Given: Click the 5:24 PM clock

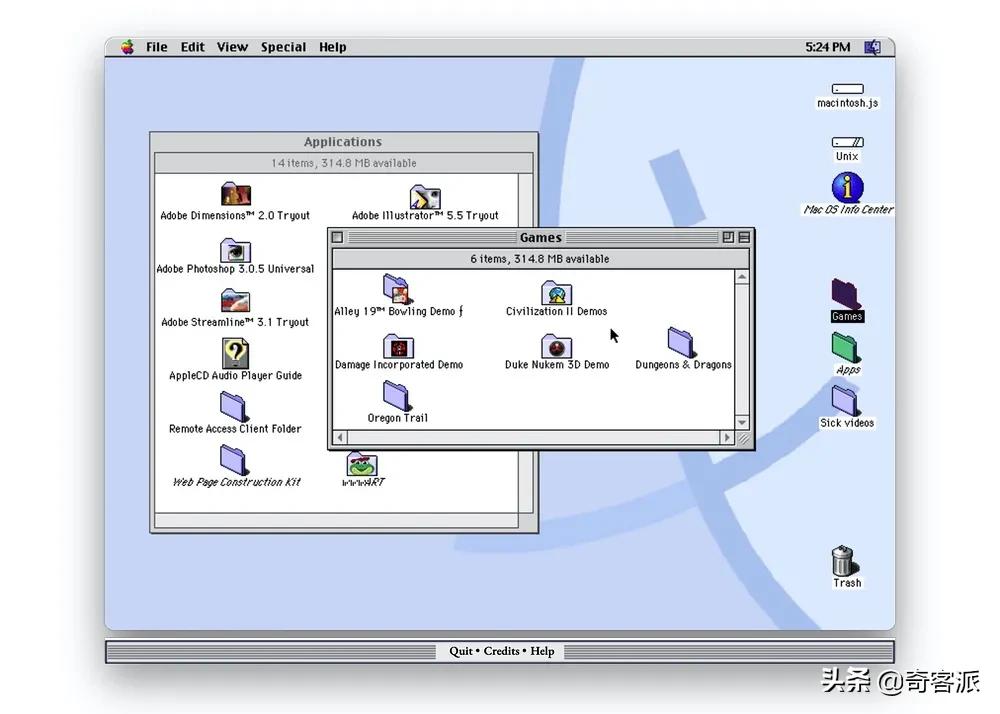Looking at the screenshot, I should (x=827, y=47).
